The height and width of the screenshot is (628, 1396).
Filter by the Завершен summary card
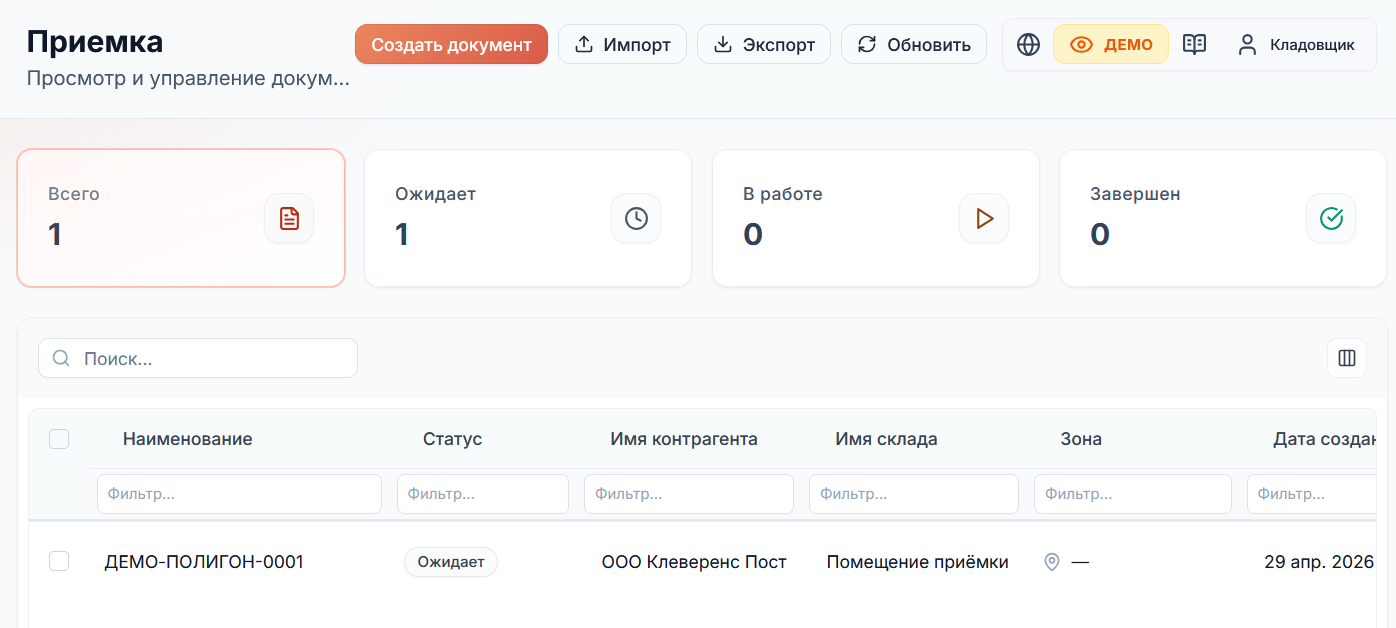(x=1223, y=218)
